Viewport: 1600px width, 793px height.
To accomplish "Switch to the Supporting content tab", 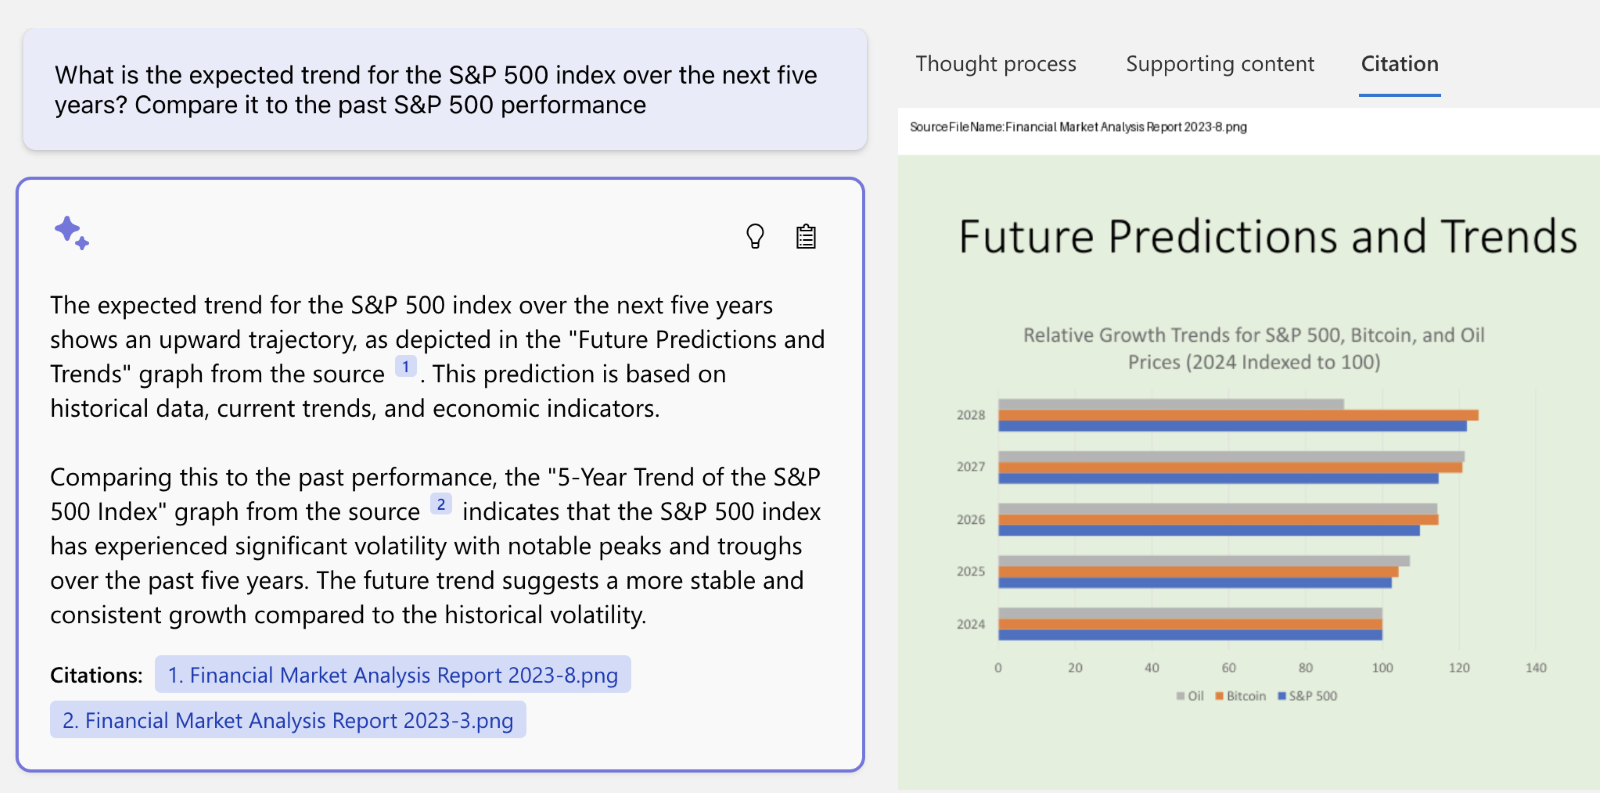I will click(1219, 63).
